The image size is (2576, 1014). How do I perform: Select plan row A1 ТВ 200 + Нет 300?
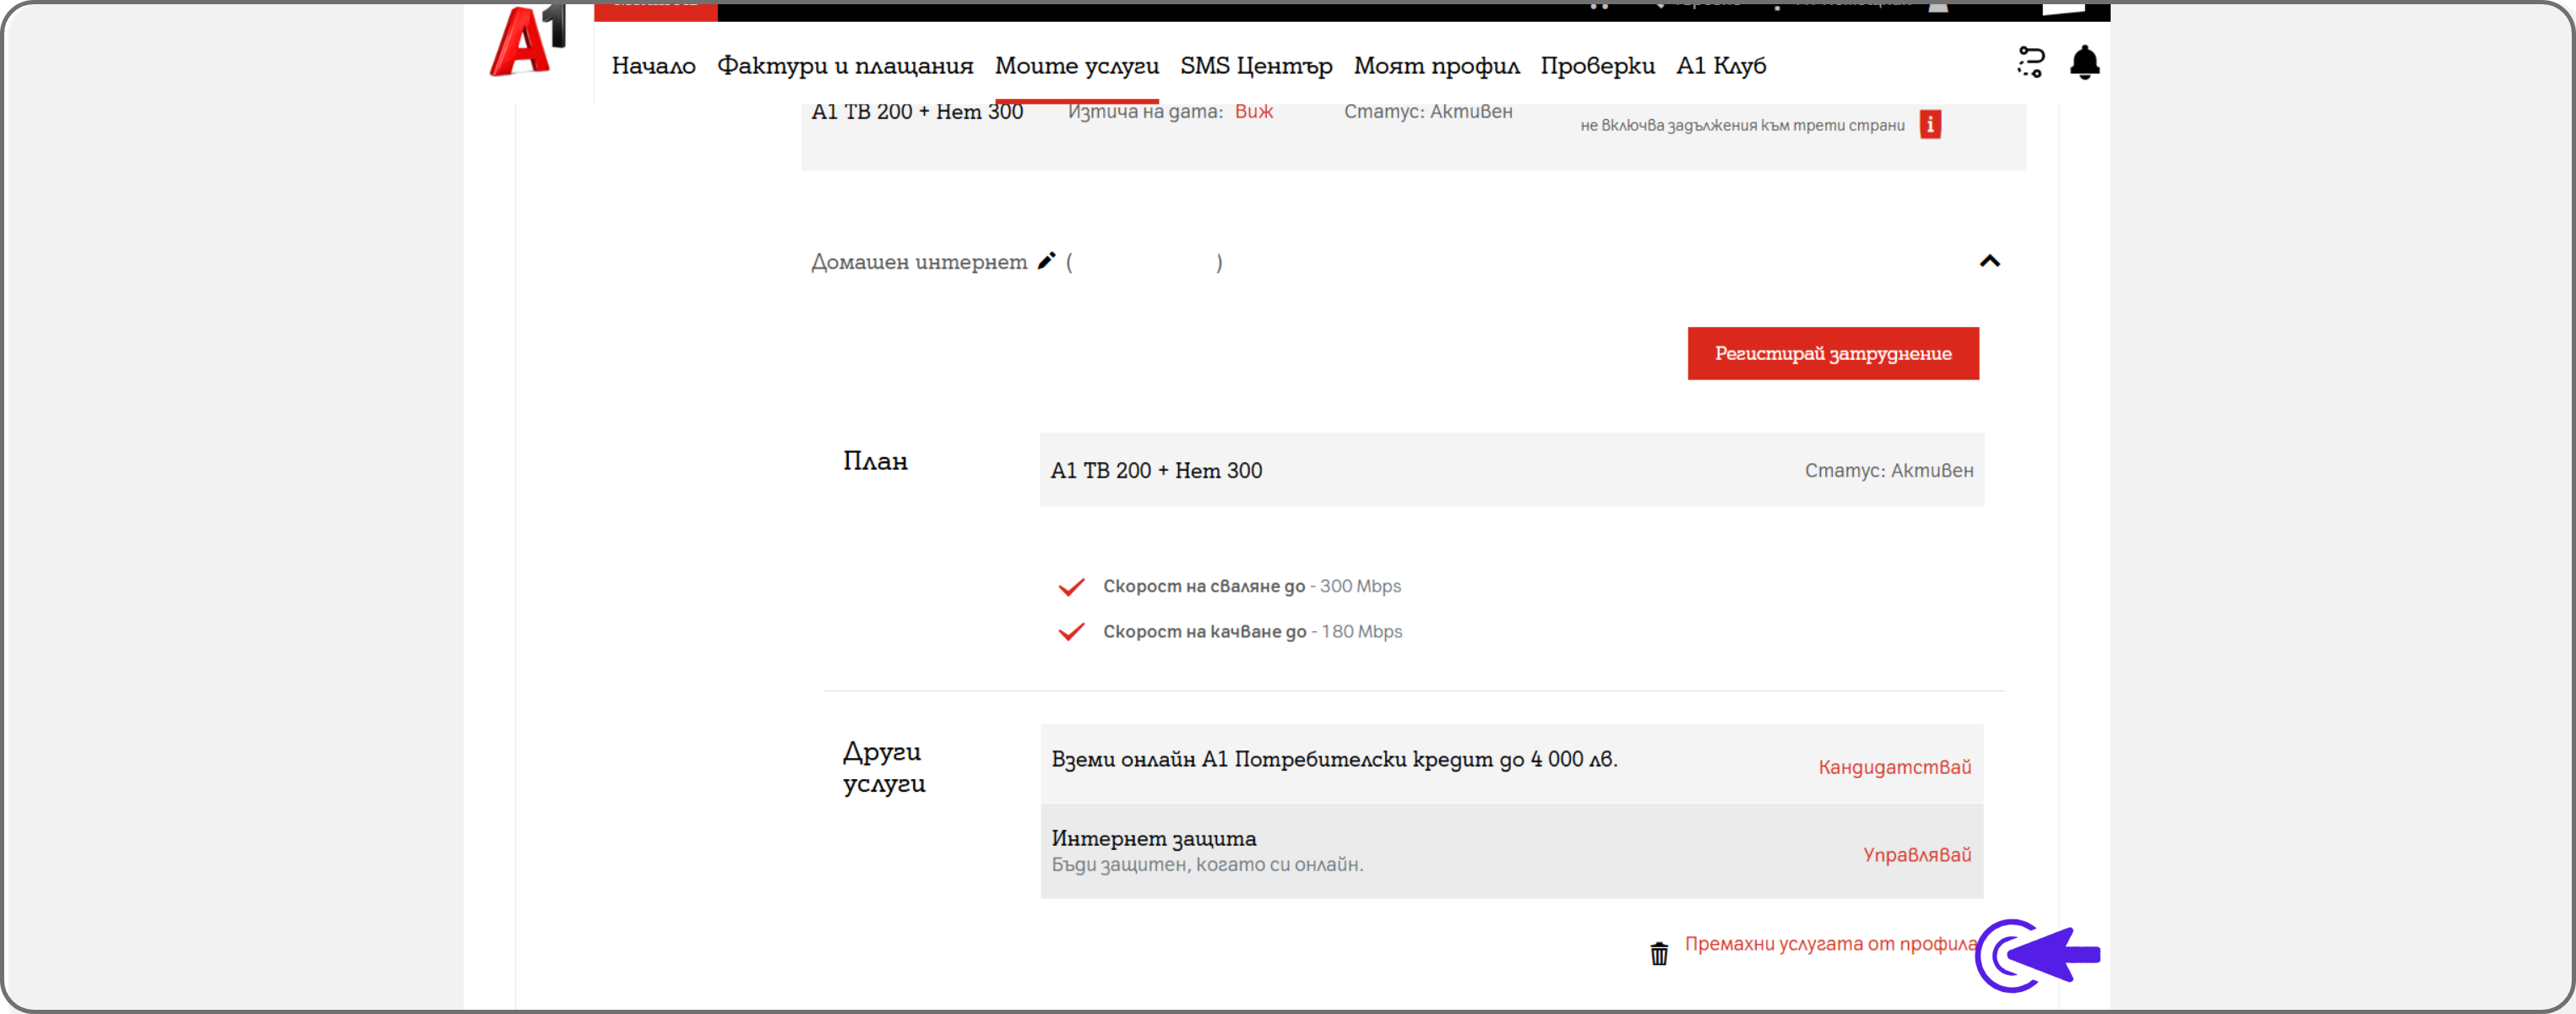click(x=1511, y=470)
